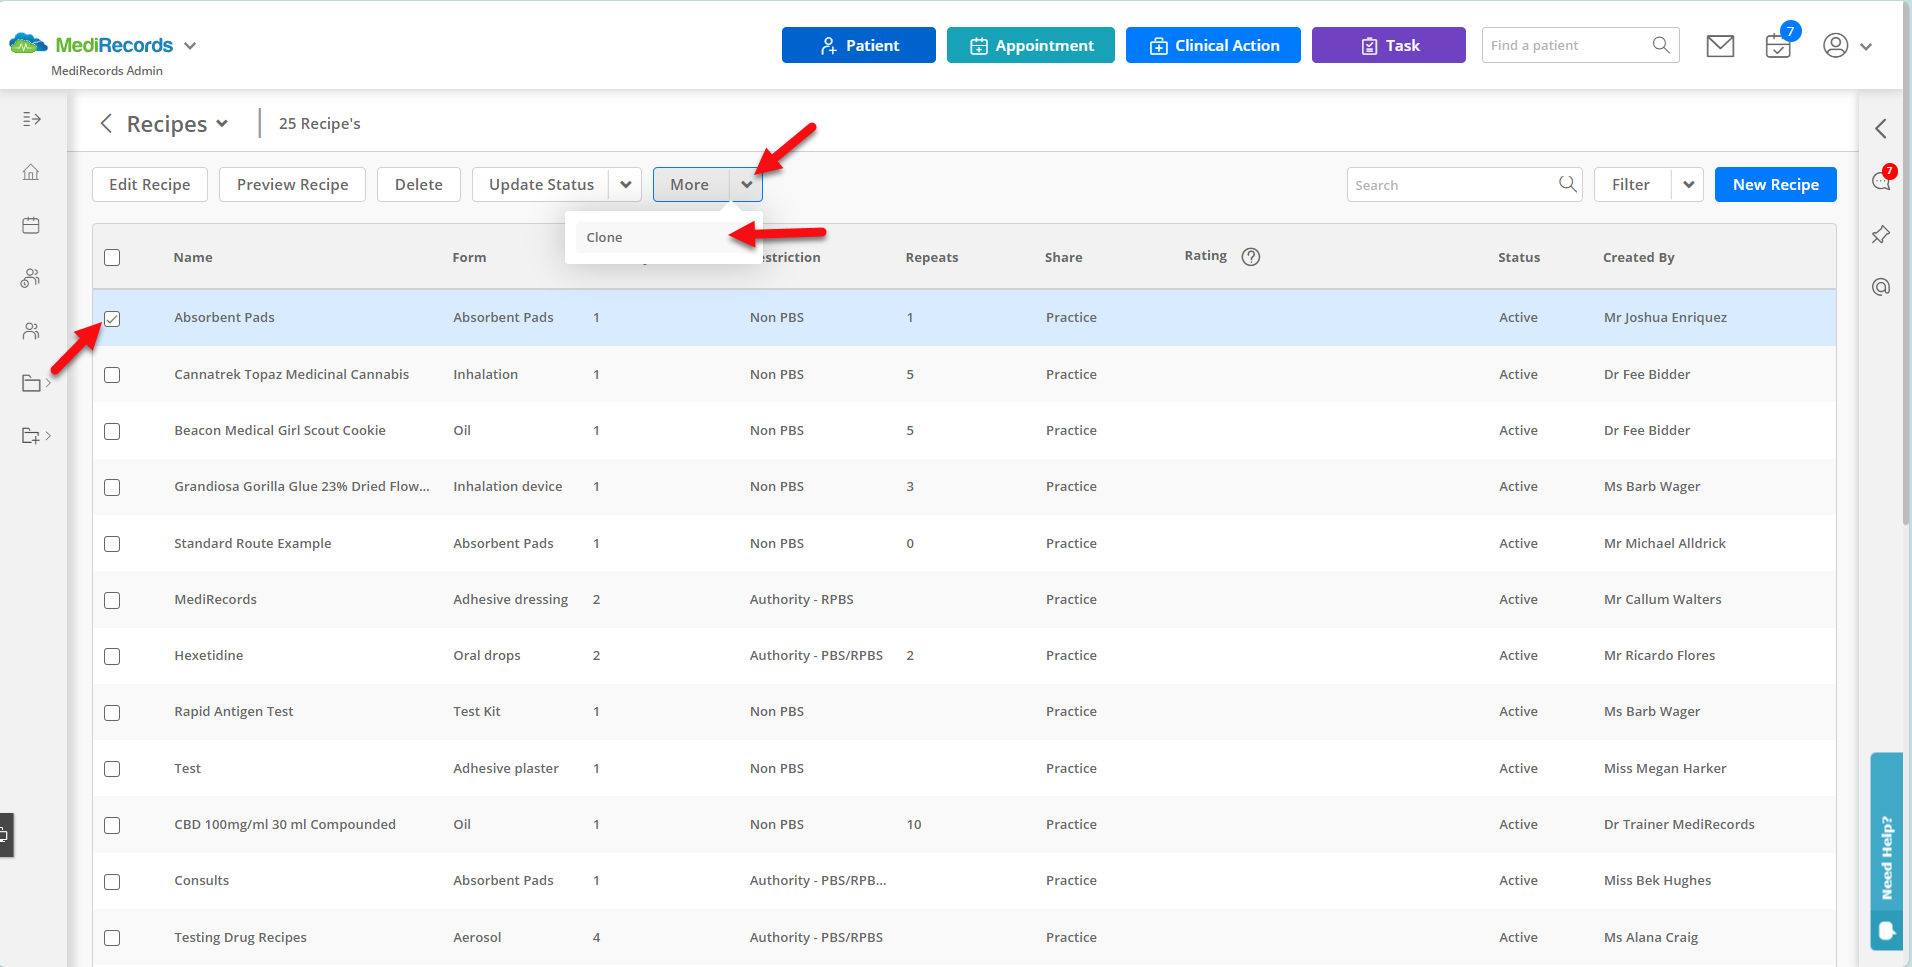Click the magnifier in Find a patient
The width and height of the screenshot is (1912, 967).
click(x=1661, y=45)
